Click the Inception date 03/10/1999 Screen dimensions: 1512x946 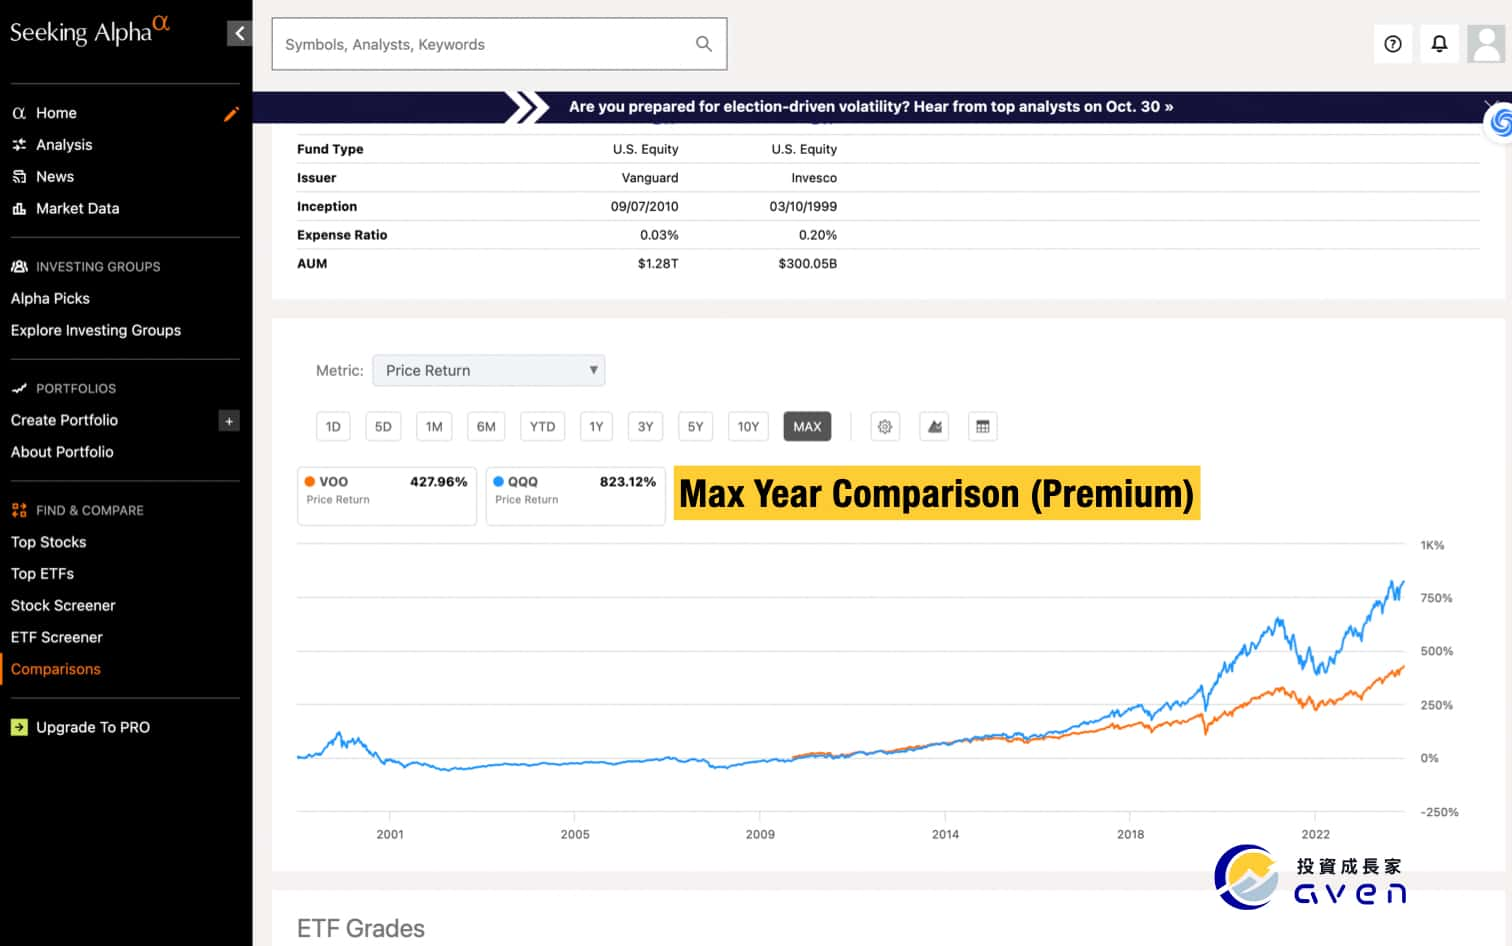pyautogui.click(x=803, y=206)
